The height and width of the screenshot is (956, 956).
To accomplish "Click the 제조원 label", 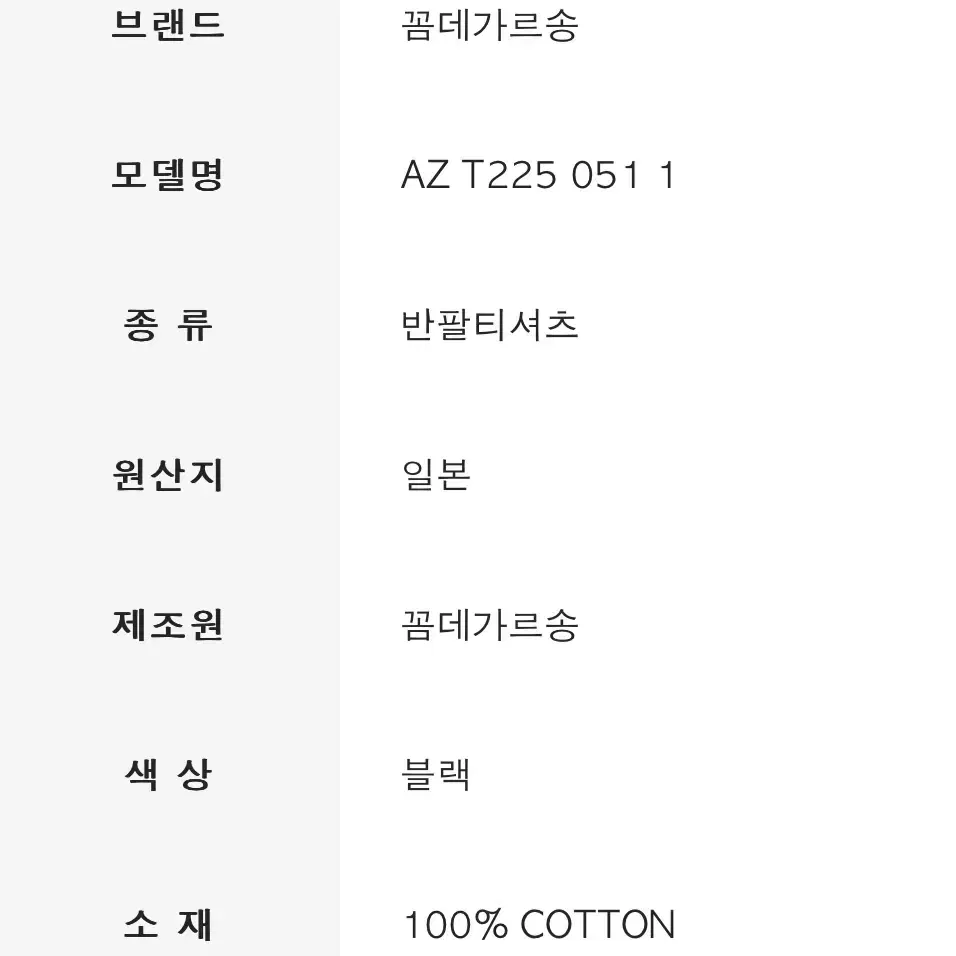I will click(x=168, y=625).
